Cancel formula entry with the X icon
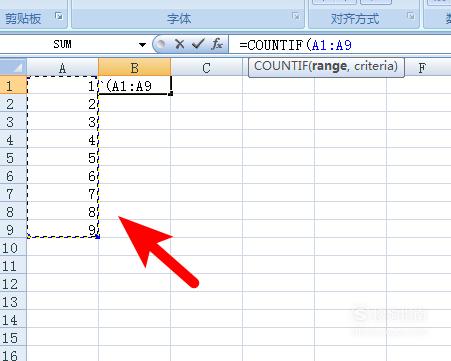The width and height of the screenshot is (451, 361). 179,44
